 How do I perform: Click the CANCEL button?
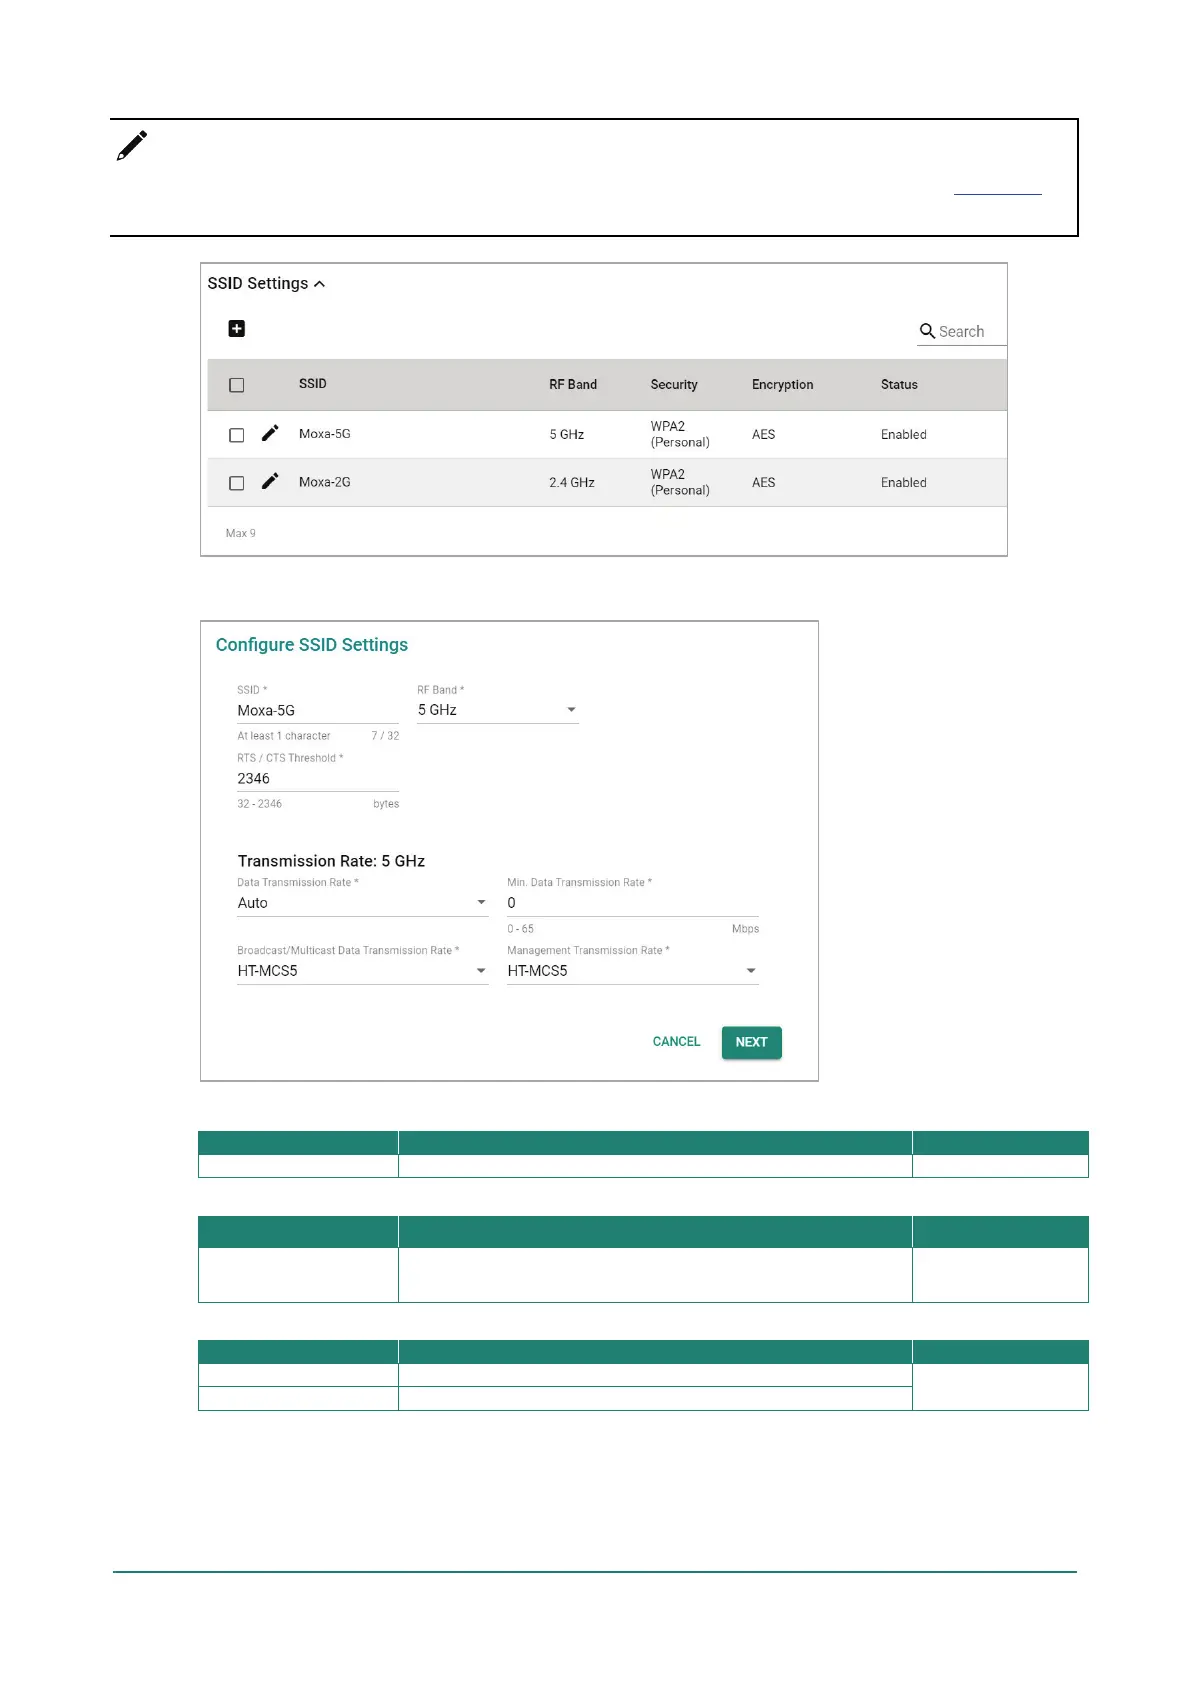[x=676, y=1042]
